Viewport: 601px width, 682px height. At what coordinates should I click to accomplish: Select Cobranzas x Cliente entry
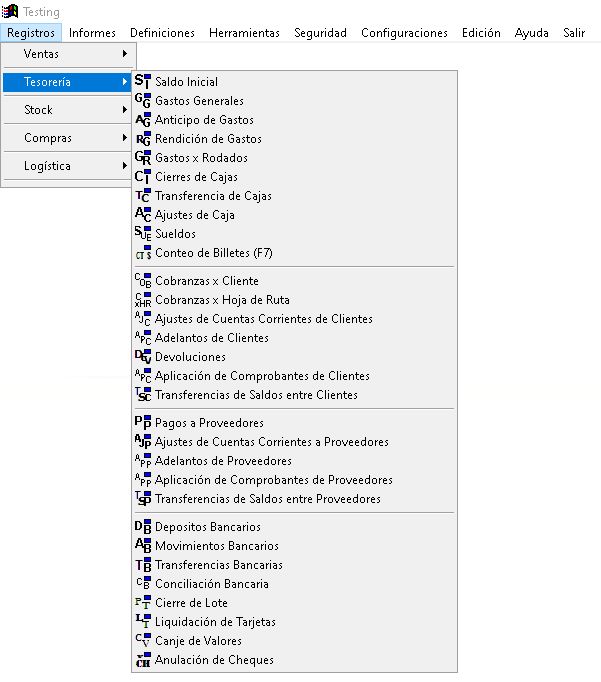206,281
